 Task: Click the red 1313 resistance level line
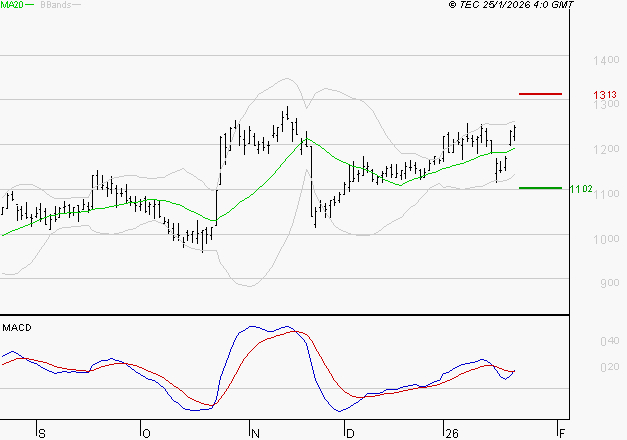pyautogui.click(x=540, y=94)
